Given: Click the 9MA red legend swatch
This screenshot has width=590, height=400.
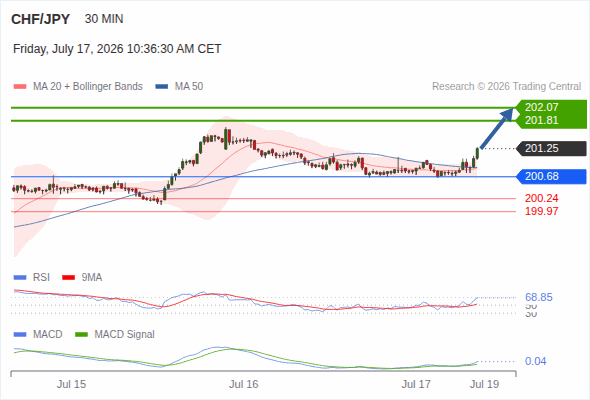Looking at the screenshot, I should tap(68, 278).
